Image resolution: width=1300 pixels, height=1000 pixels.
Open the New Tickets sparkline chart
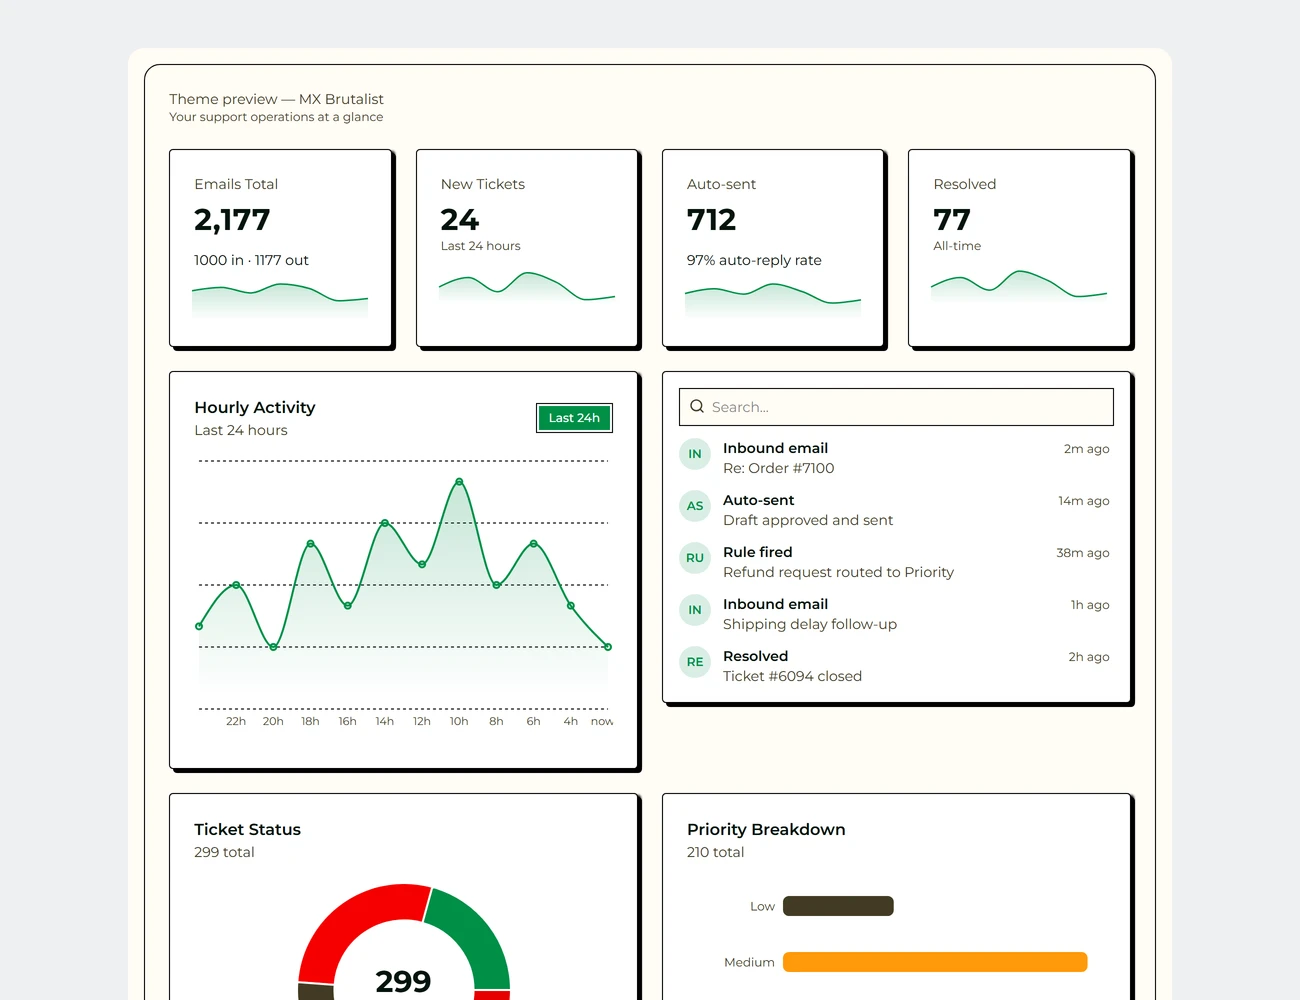527,286
